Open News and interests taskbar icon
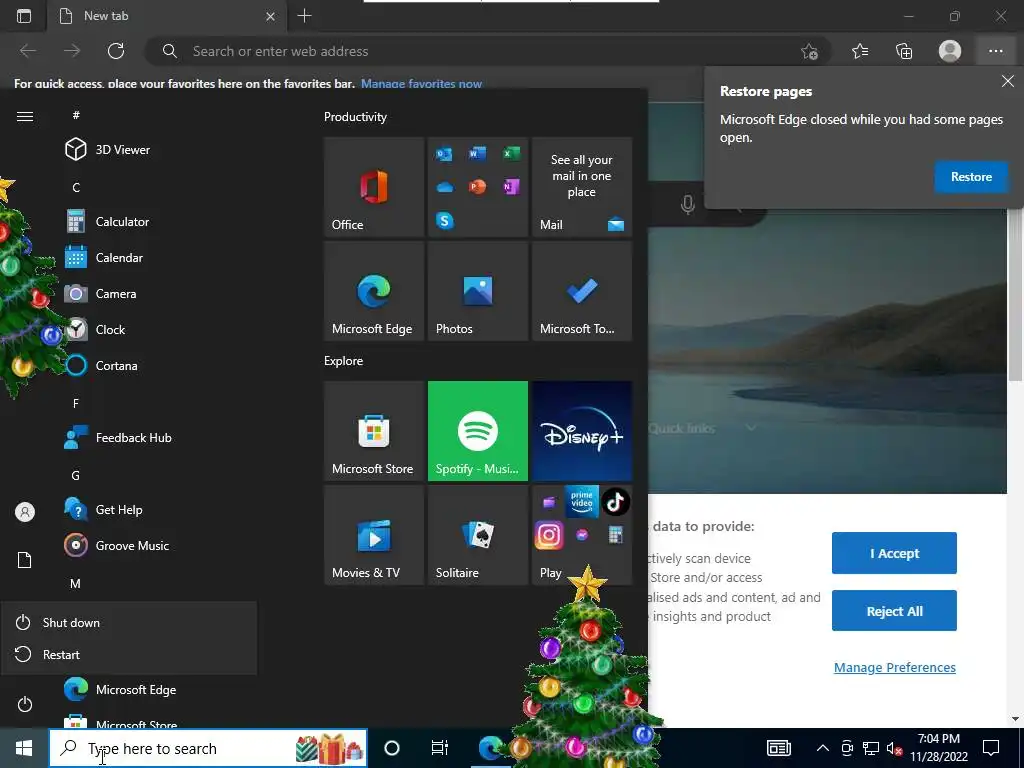 pos(778,748)
